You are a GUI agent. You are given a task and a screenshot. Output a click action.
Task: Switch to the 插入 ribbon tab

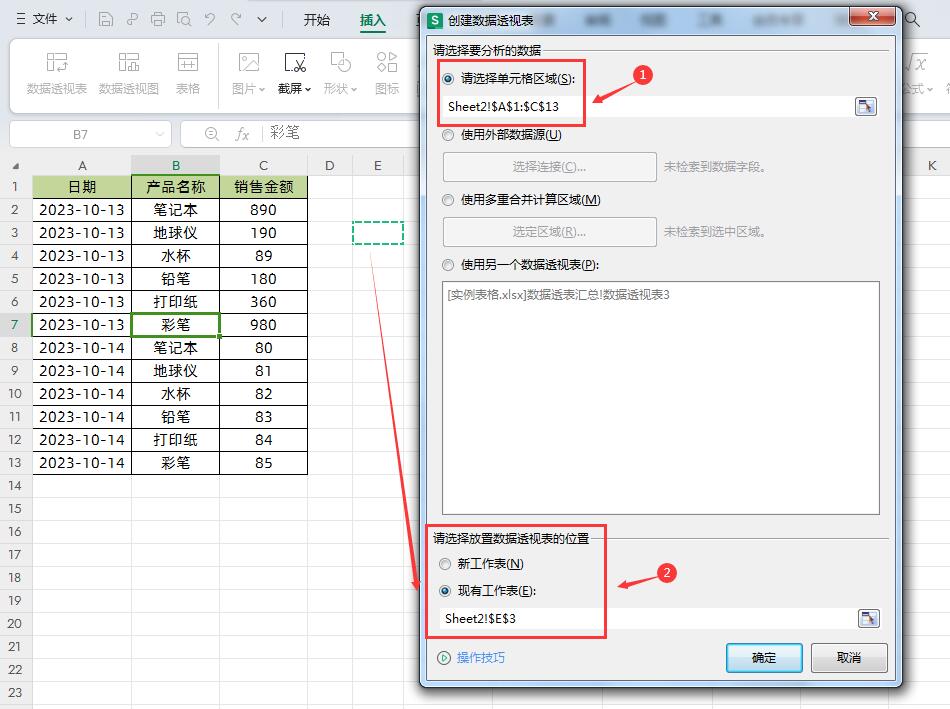pyautogui.click(x=373, y=20)
